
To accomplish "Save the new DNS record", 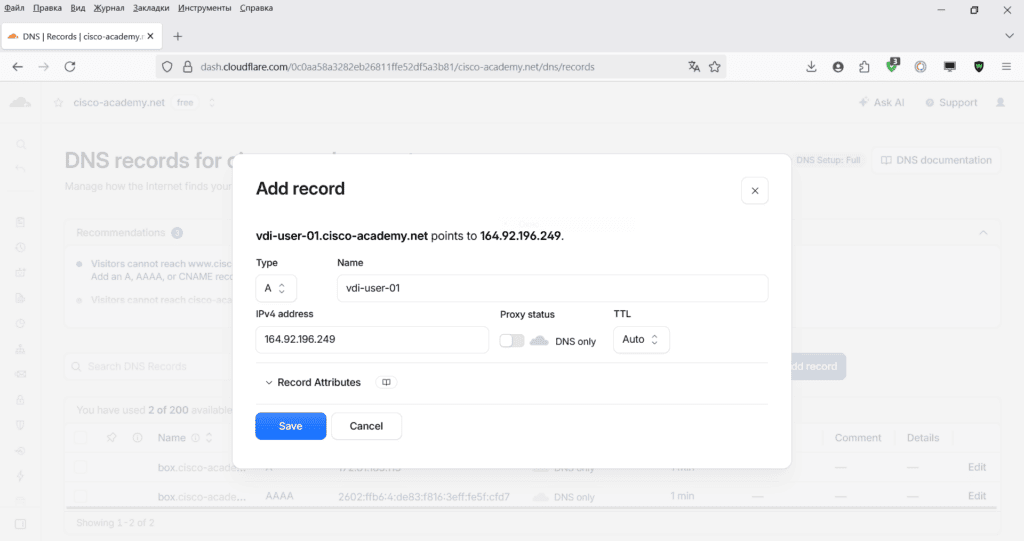I will [x=291, y=426].
